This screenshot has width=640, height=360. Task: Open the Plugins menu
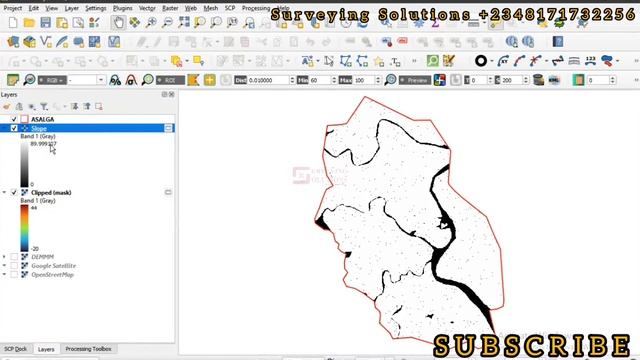(122, 8)
